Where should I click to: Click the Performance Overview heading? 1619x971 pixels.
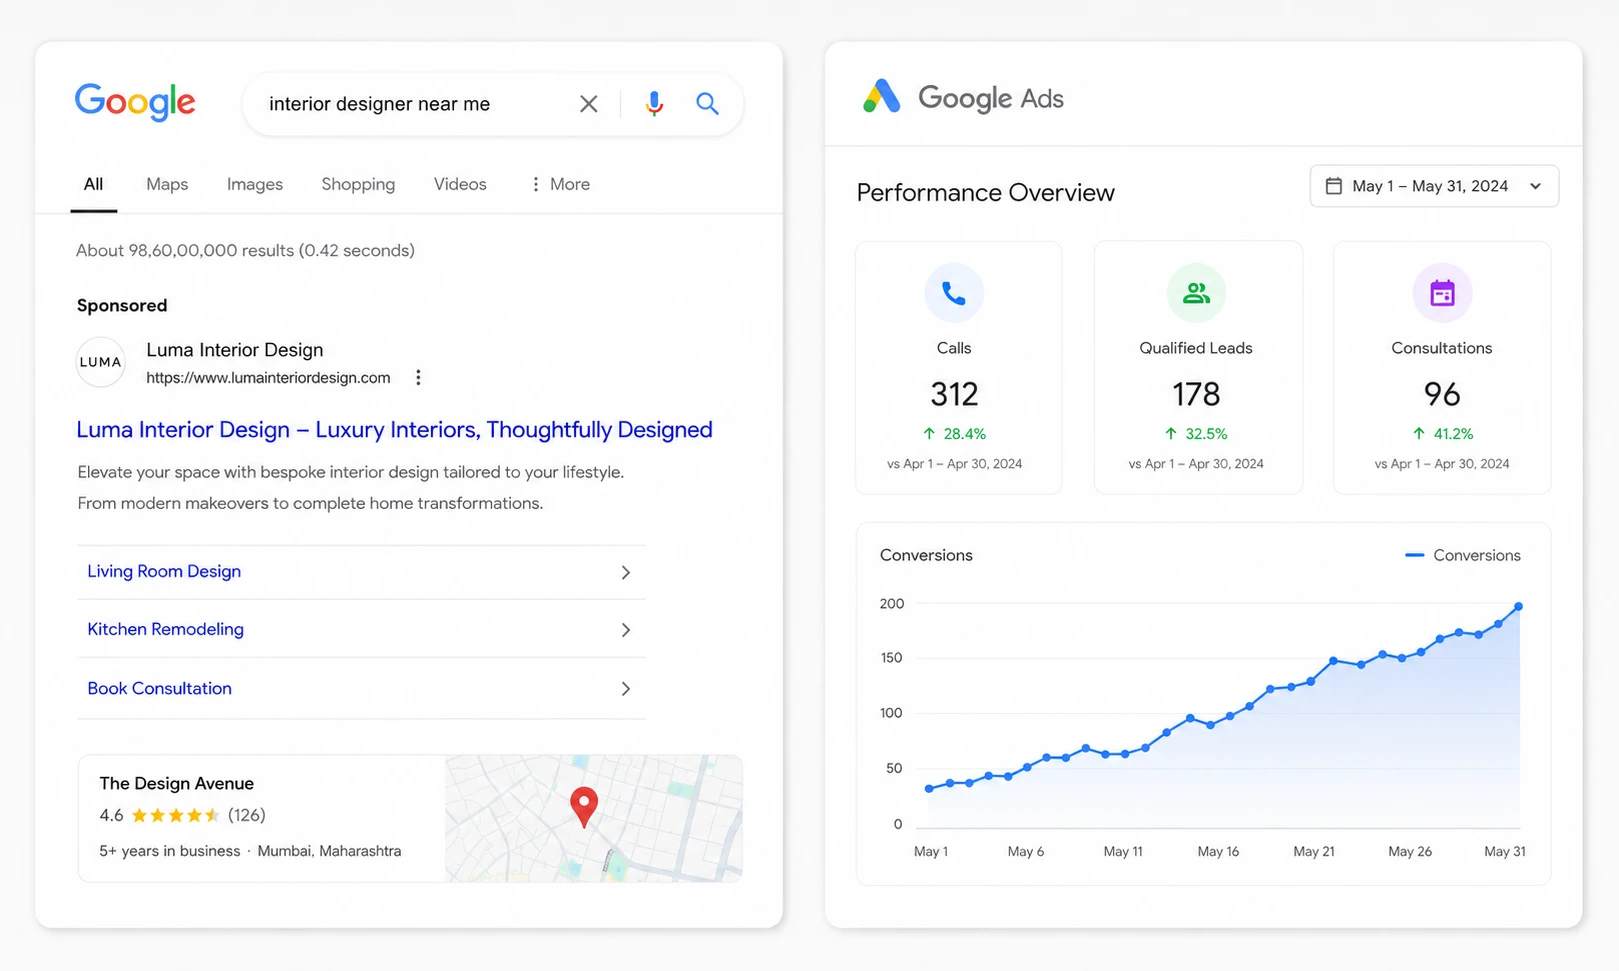986,192
